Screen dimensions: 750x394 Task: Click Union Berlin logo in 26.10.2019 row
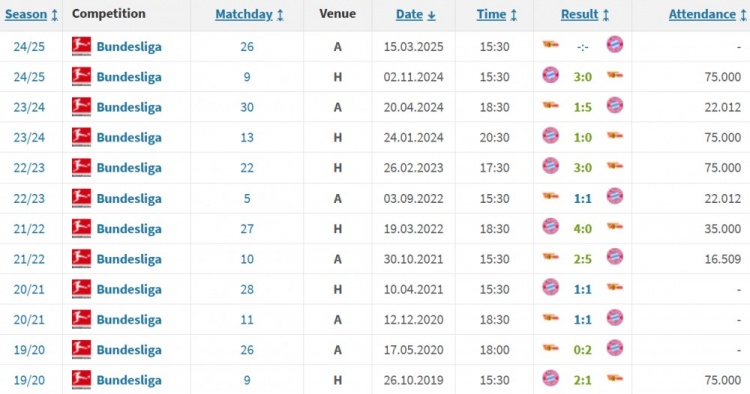click(x=615, y=378)
